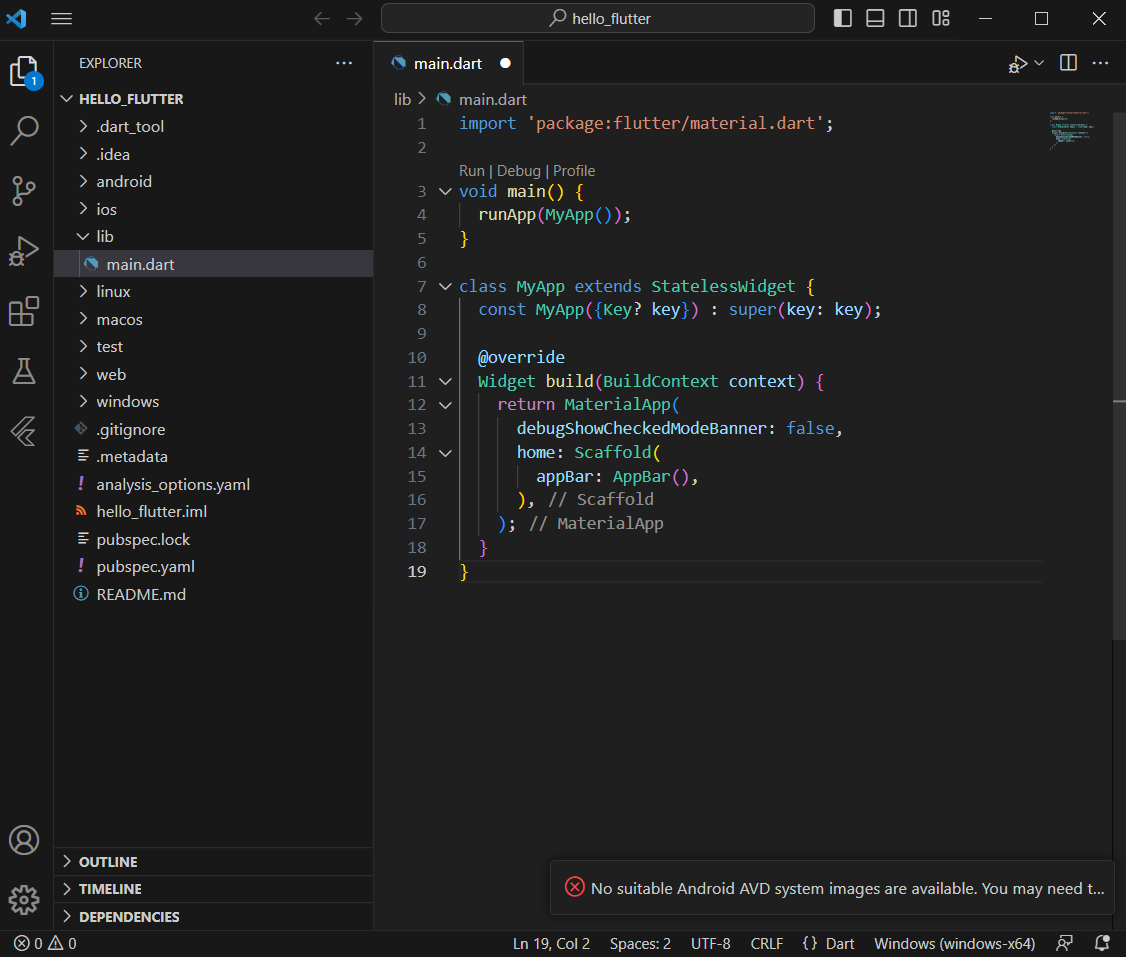Click the Debug code lens link
The width and height of the screenshot is (1126, 957).
click(518, 171)
